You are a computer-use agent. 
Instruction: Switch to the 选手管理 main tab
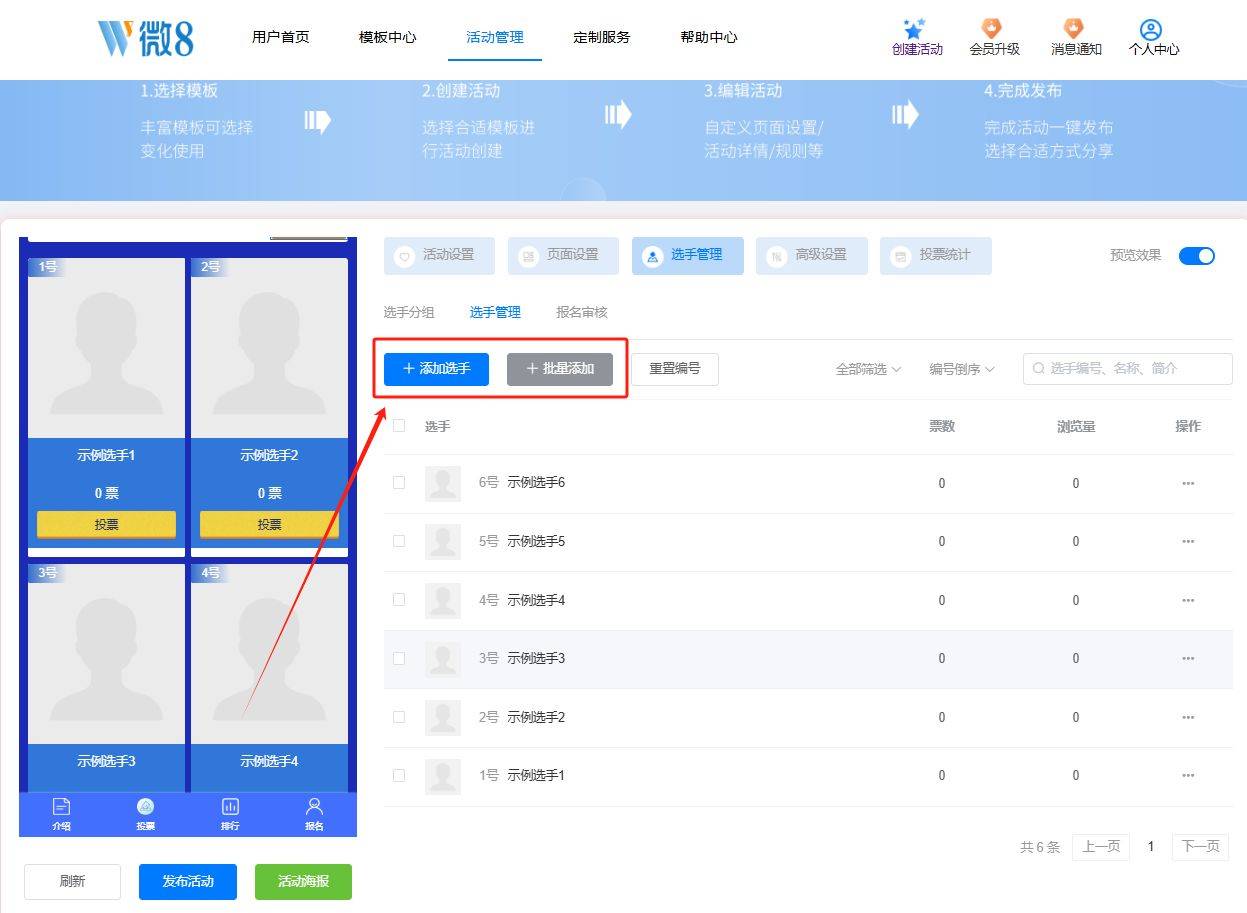pyautogui.click(x=687, y=255)
